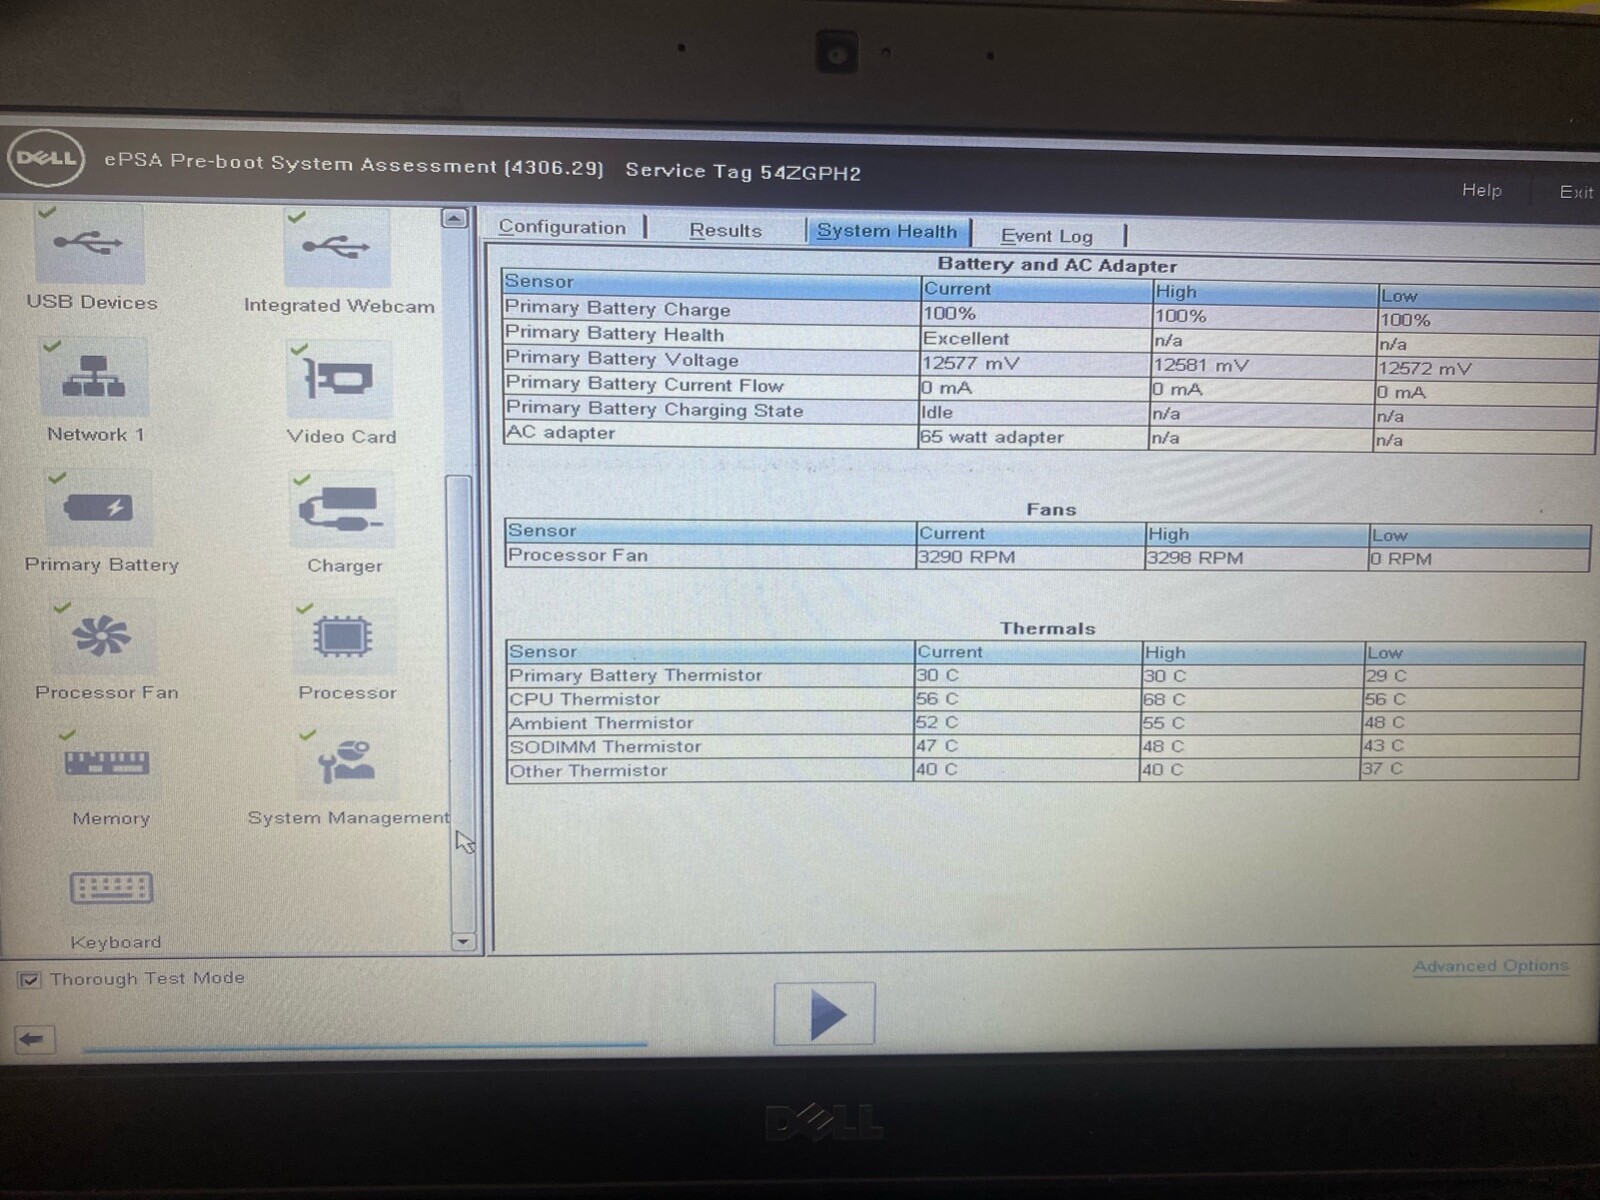
Task: Click the '37 C' other low value
Action: pos(1382,769)
